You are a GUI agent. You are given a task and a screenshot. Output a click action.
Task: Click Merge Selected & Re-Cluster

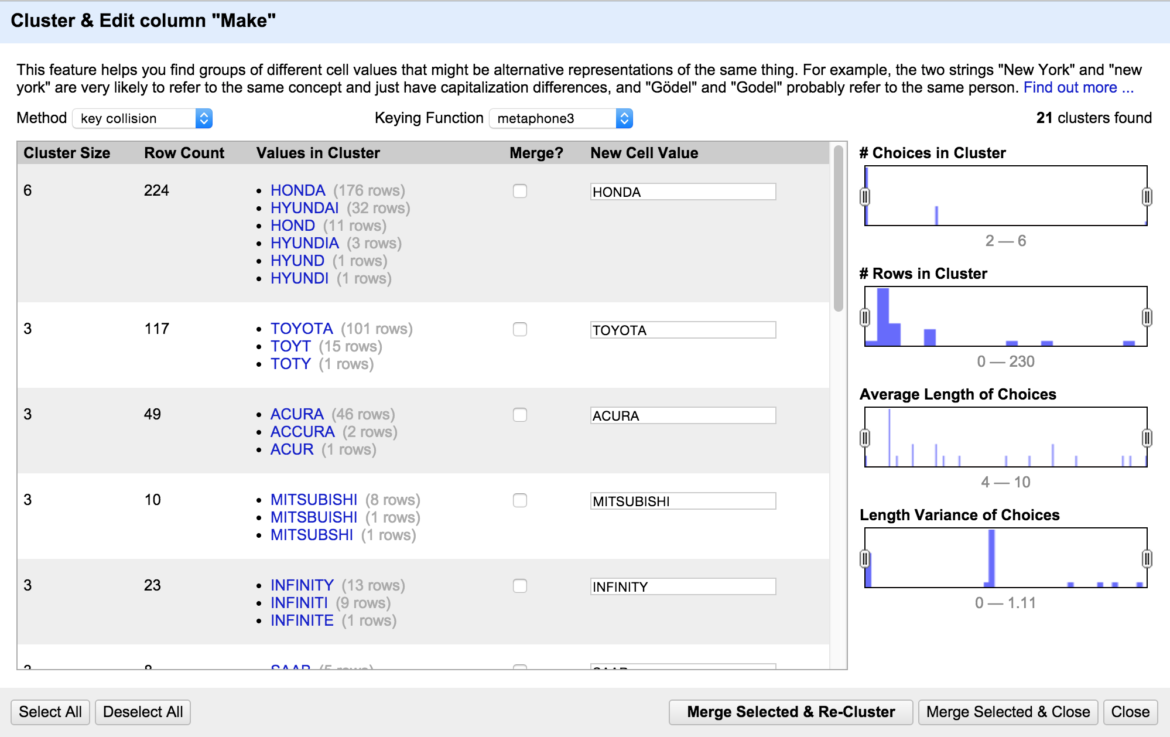(791, 712)
